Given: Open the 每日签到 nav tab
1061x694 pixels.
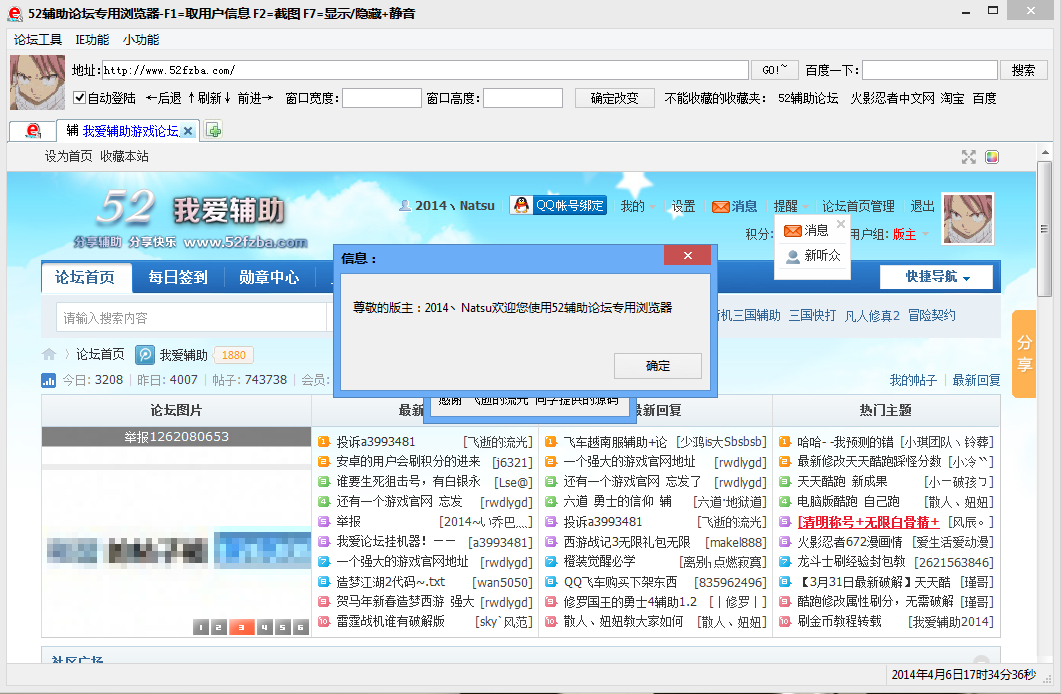Looking at the screenshot, I should (178, 277).
